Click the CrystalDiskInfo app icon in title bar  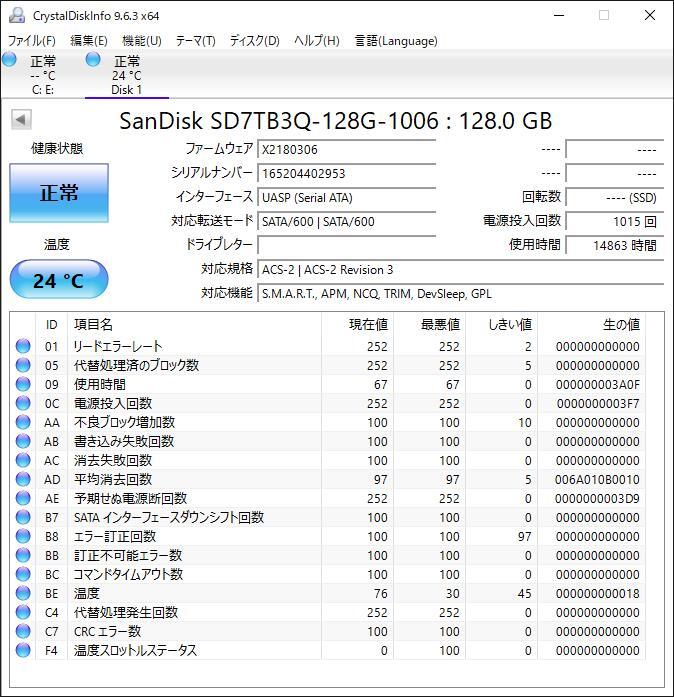point(16,15)
